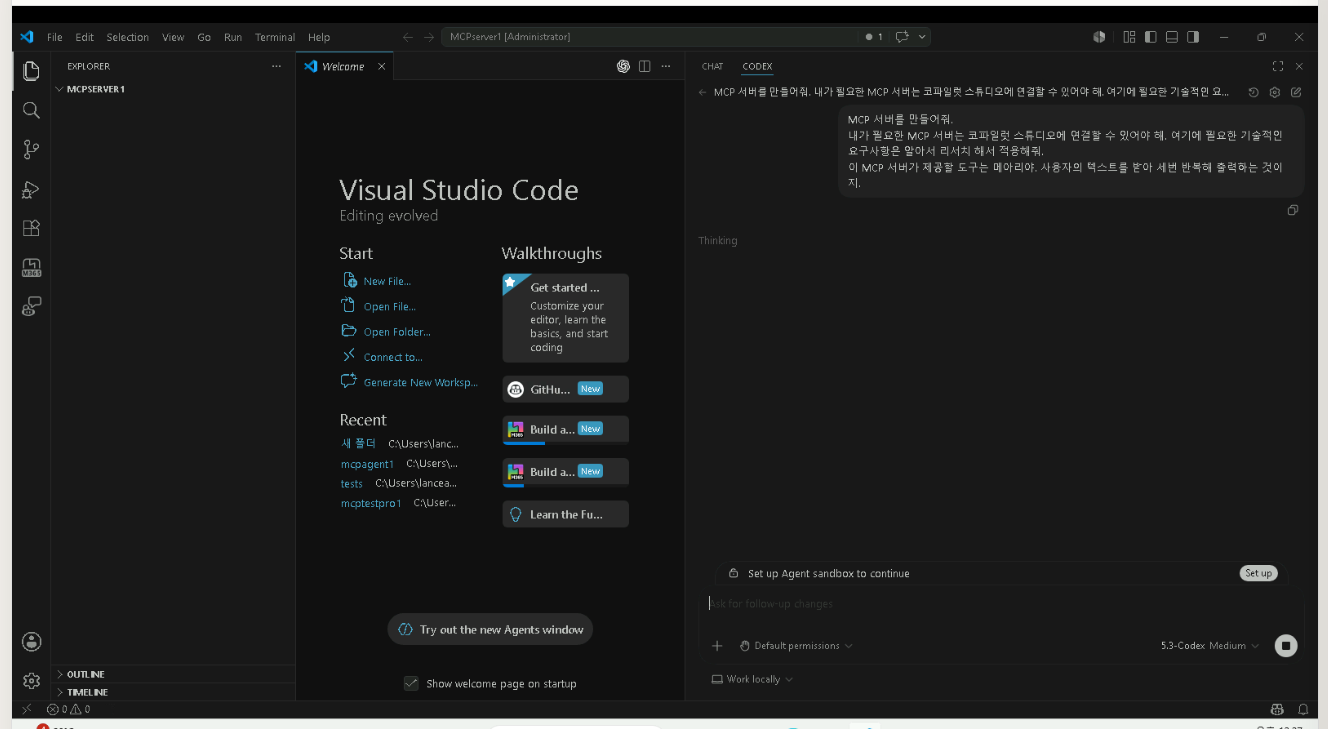Screen dimensions: 1328x729
Task: Open Codex settings gear
Action: tap(1275, 92)
